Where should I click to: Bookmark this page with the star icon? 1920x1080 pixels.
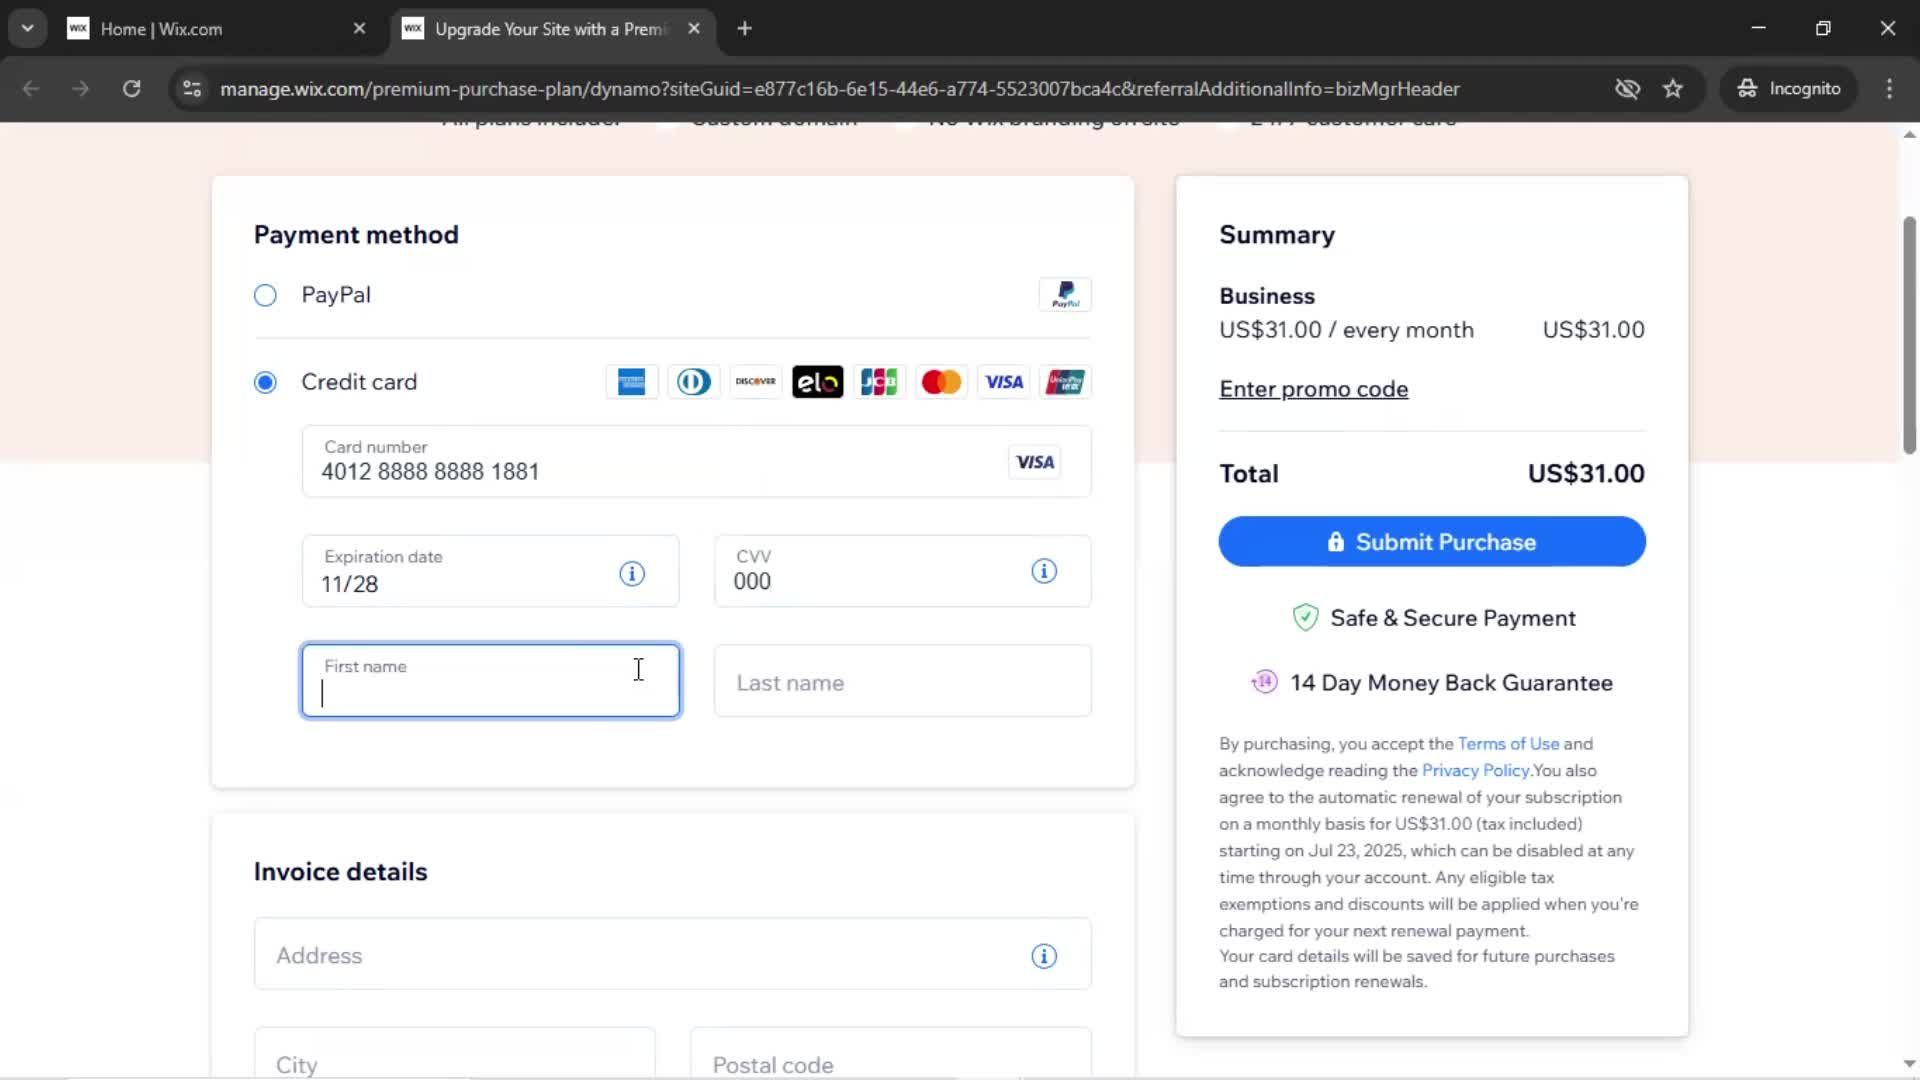coord(1673,89)
